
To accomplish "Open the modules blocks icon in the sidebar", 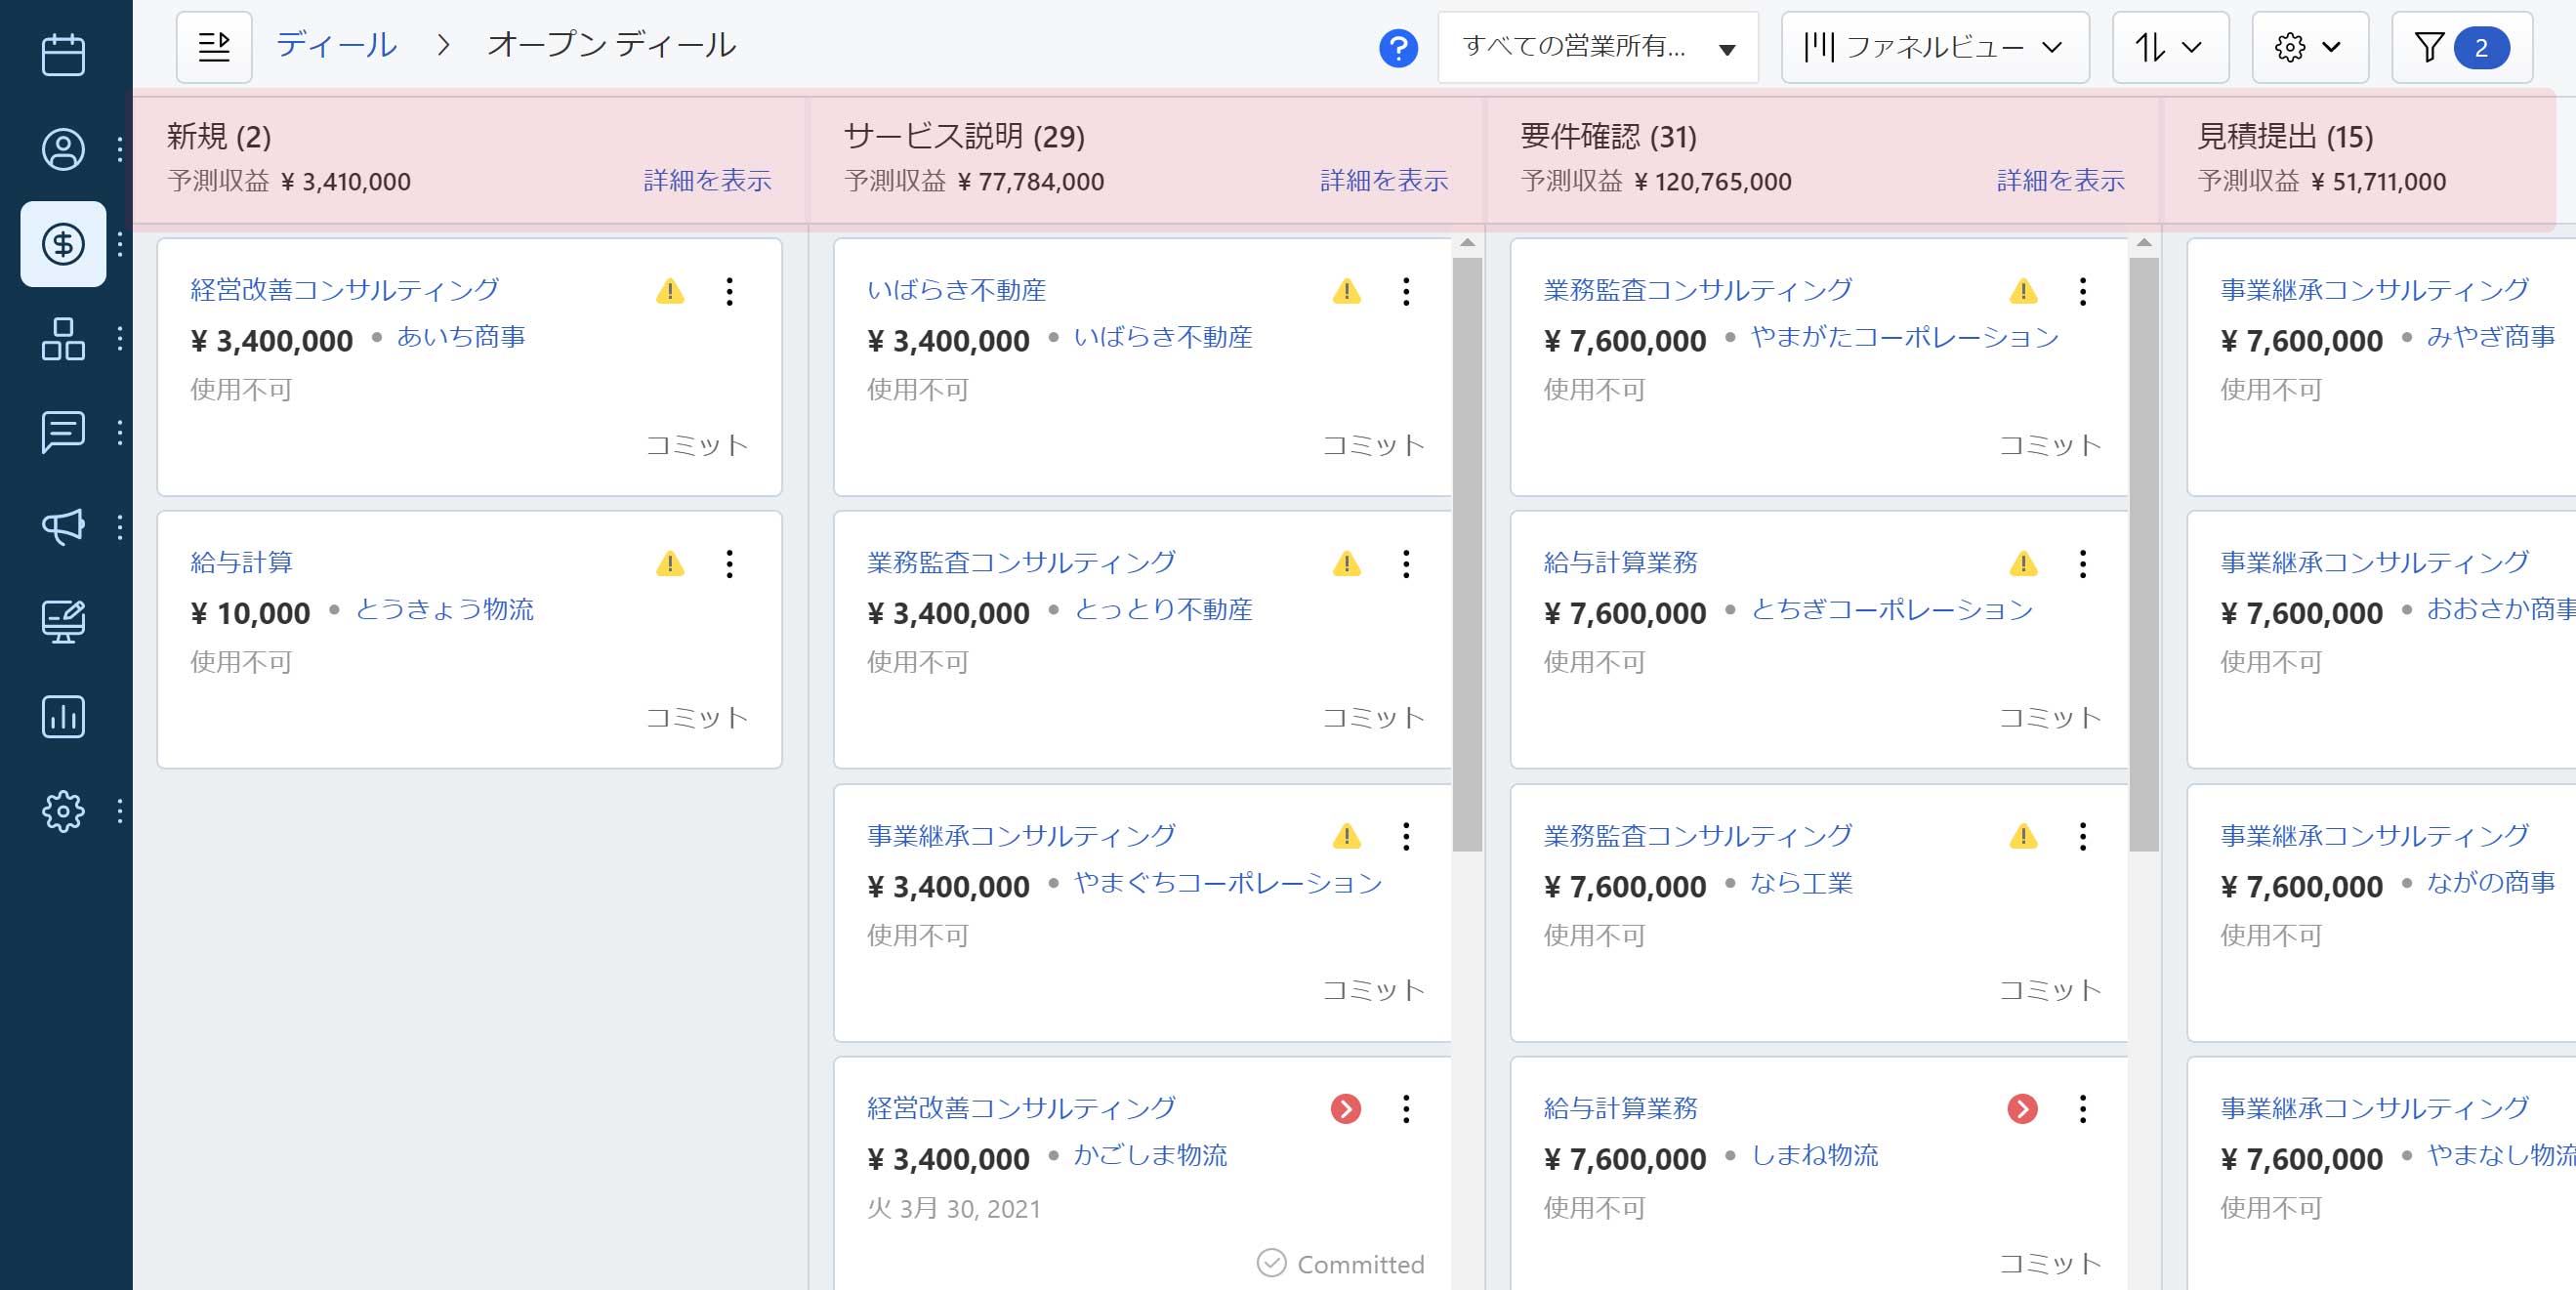I will tap(63, 339).
